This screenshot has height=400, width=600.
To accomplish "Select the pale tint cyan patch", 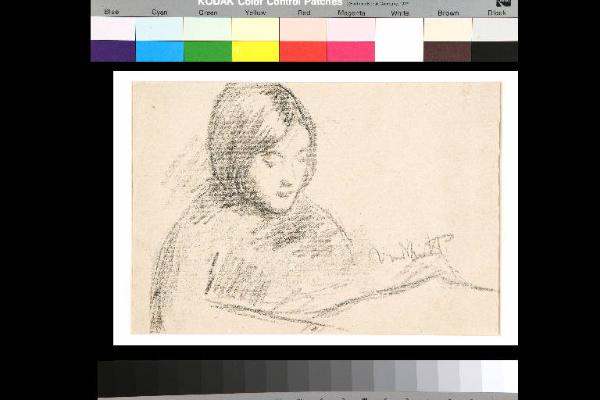I will (159, 29).
